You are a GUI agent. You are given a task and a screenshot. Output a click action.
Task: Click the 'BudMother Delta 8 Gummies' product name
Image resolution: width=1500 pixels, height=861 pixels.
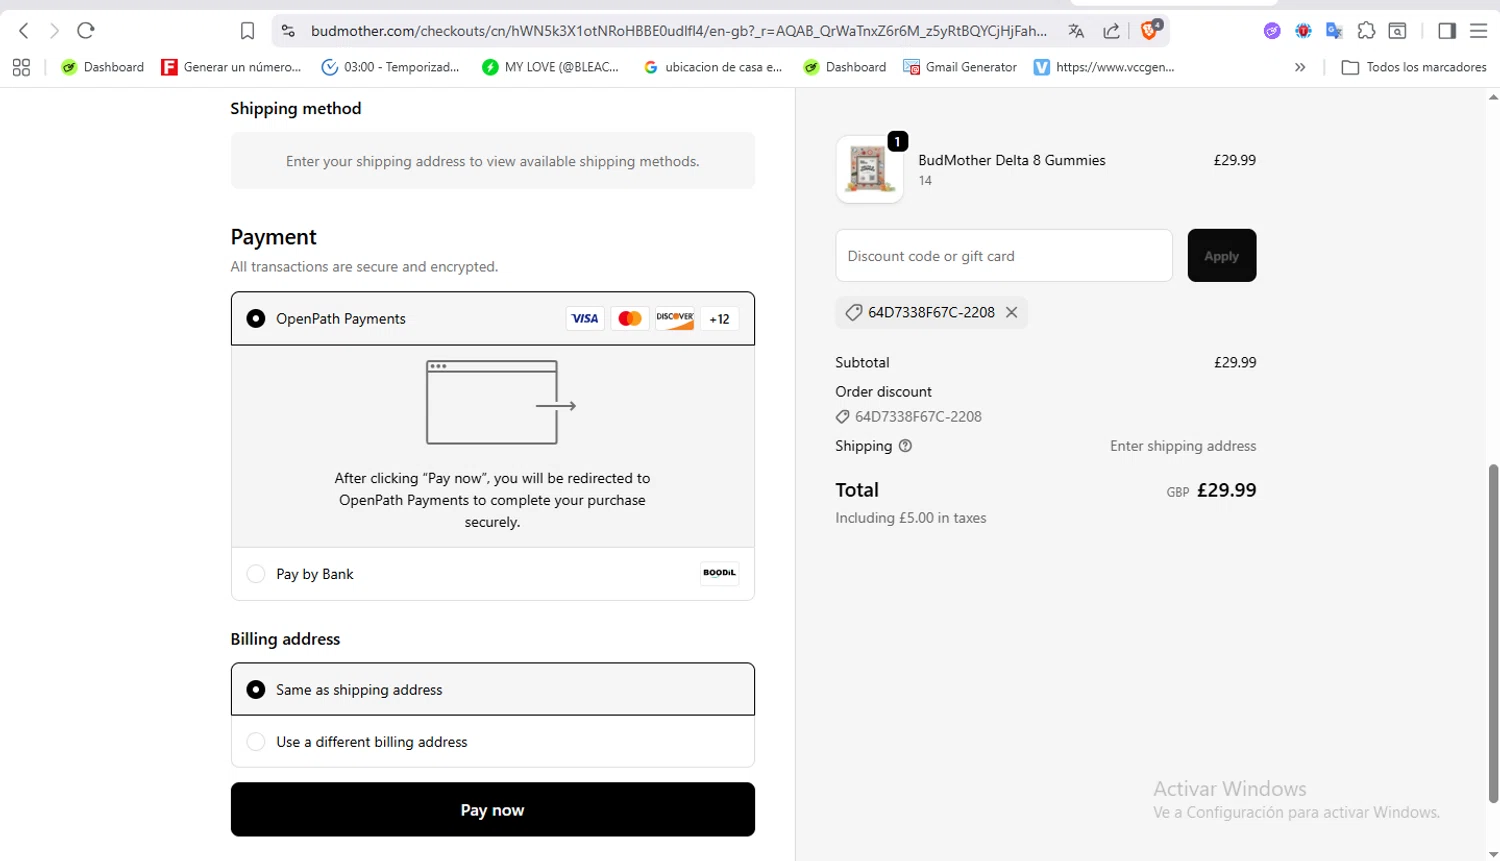click(x=1012, y=160)
